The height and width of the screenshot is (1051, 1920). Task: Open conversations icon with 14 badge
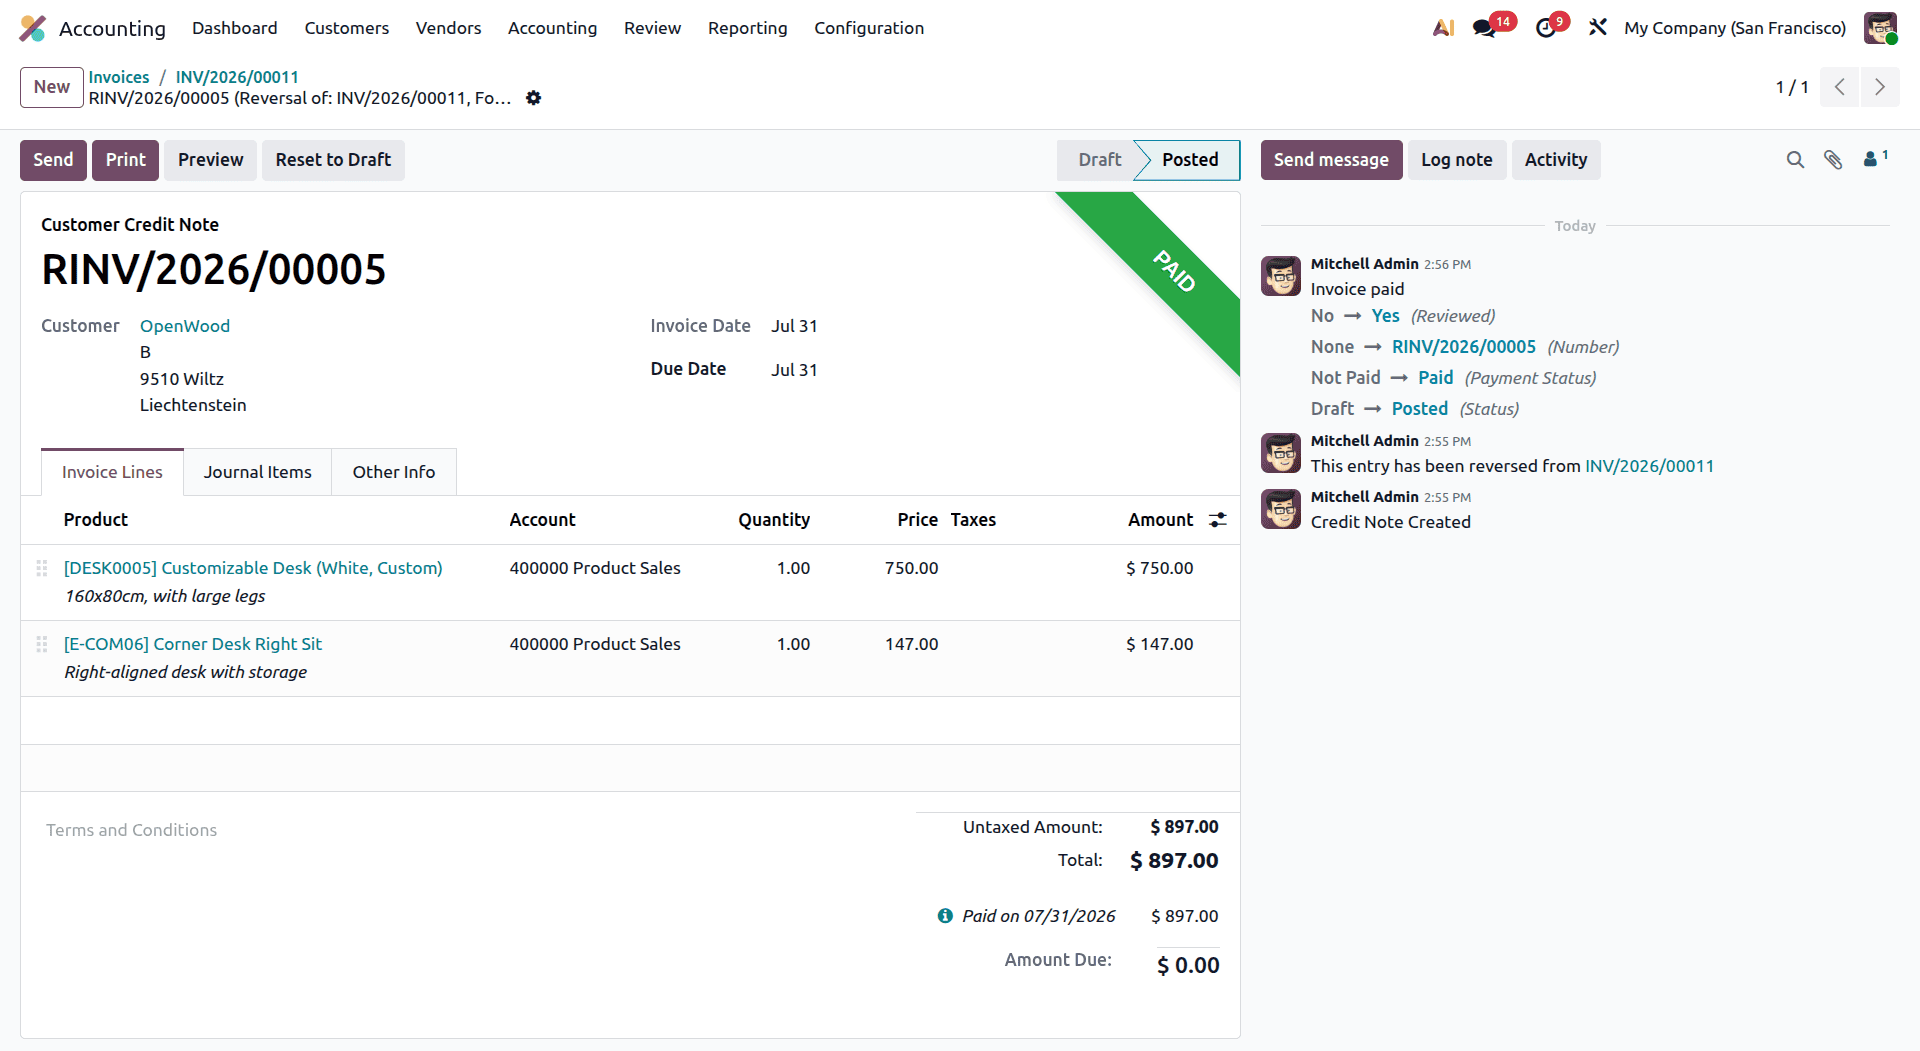(x=1485, y=28)
